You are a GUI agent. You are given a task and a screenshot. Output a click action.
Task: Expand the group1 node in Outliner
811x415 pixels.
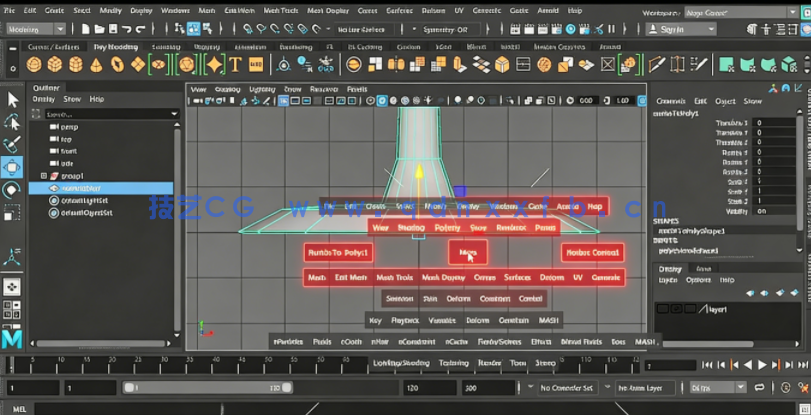(44, 176)
